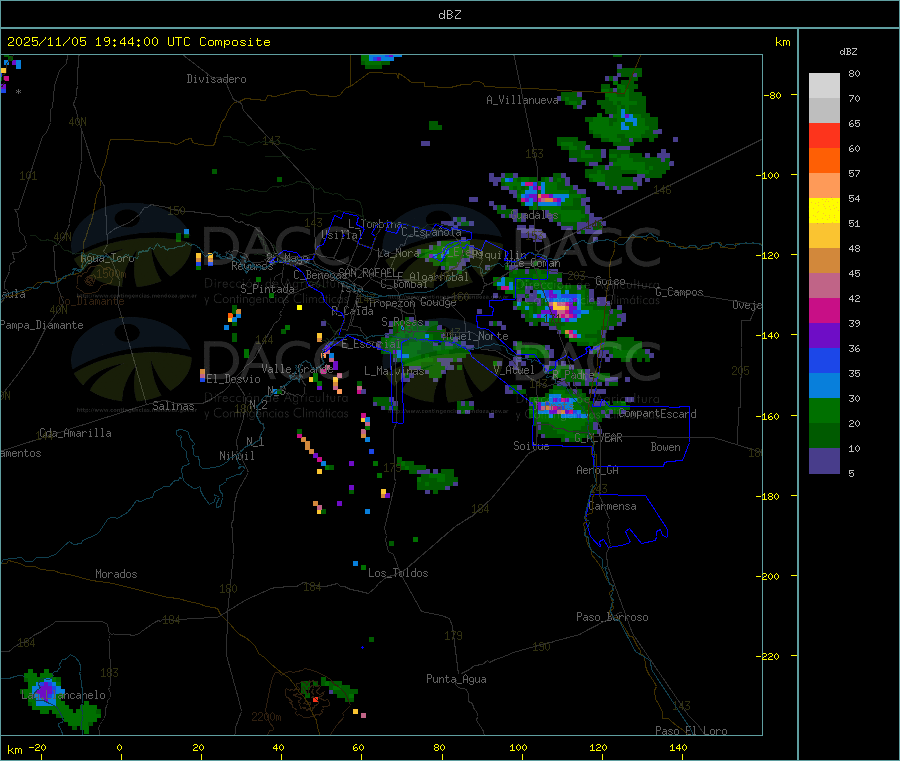Viewport: 900px width, 761px height.
Task: Click the 100 km horizontal axis tick
Action: pyautogui.click(x=518, y=747)
